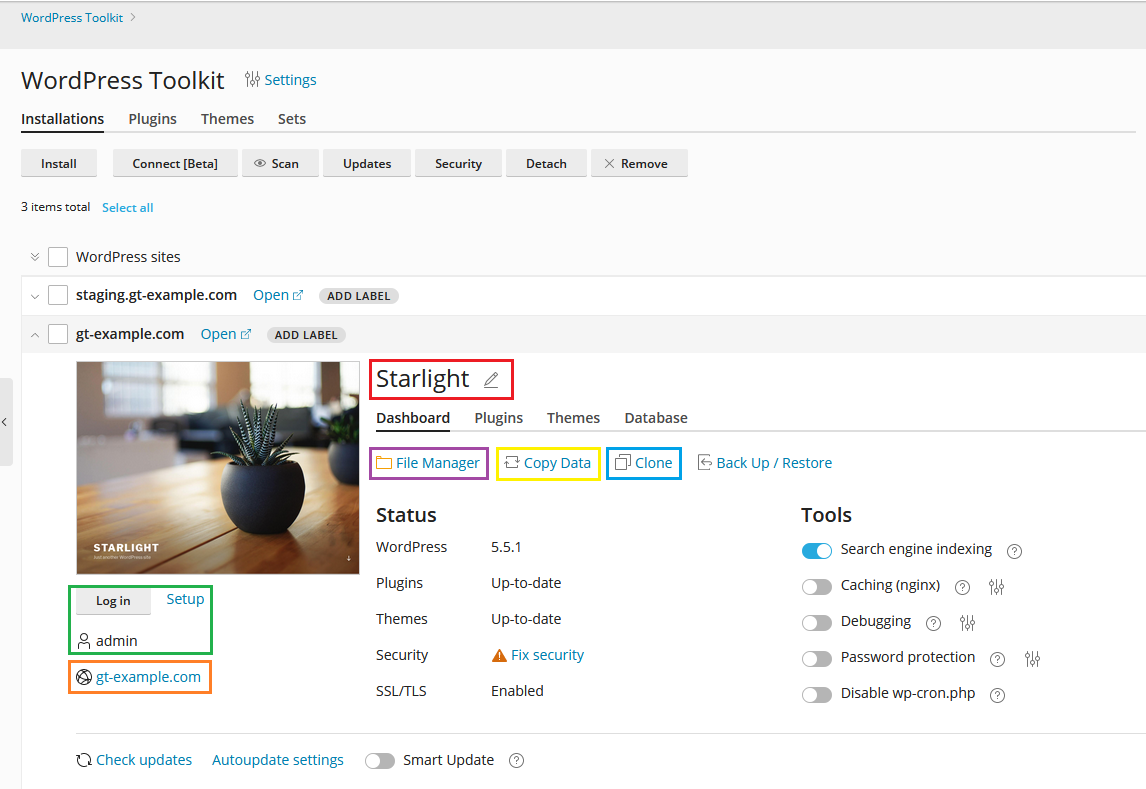Viewport: 1146px width, 789px height.
Task: Open the Starlight Themes tab
Action: (573, 418)
